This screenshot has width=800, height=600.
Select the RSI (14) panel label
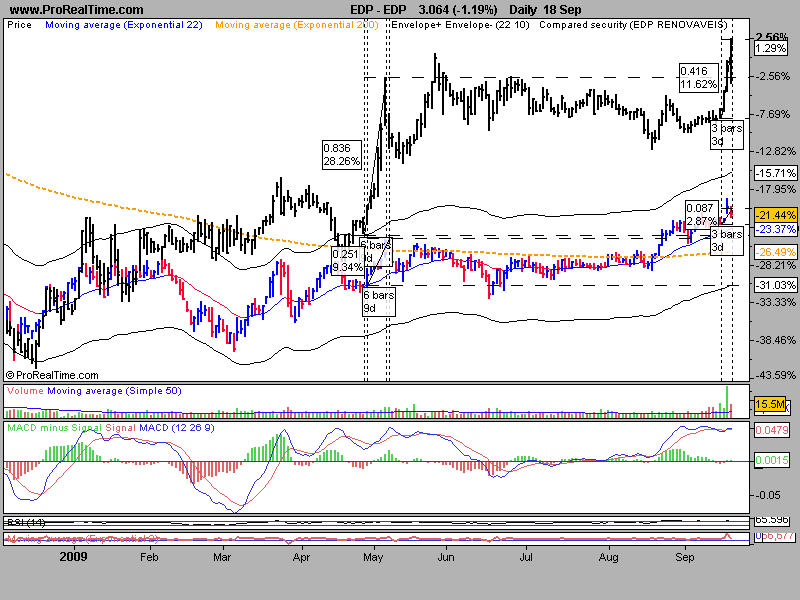pyautogui.click(x=26, y=522)
